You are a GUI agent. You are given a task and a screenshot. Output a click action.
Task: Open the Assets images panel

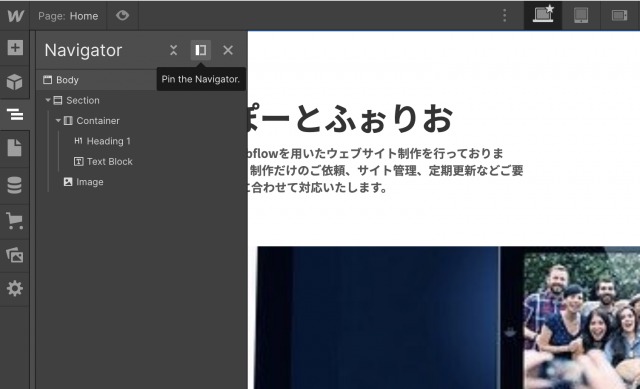(15, 255)
